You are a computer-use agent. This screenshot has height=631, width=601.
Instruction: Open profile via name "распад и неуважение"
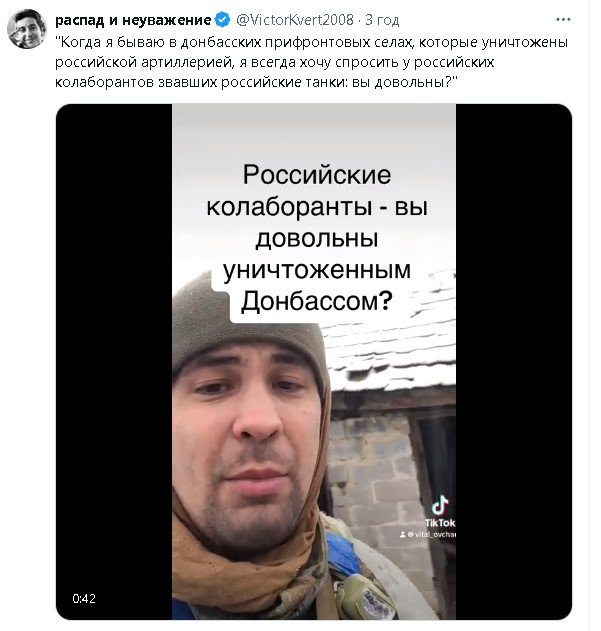133,19
